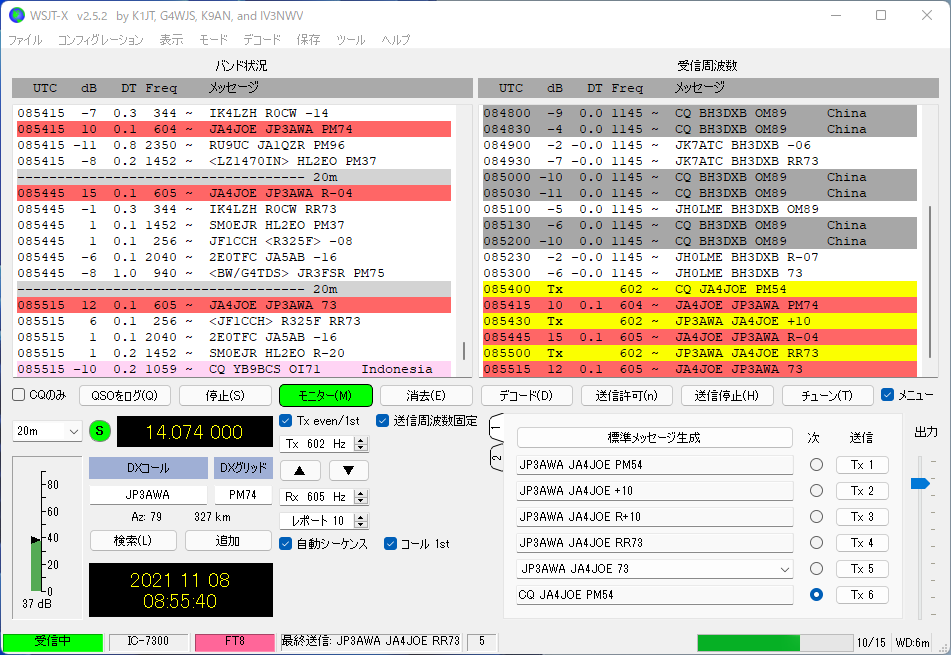Open the 20m band dropdown
Image resolution: width=951 pixels, height=655 pixels.
[47, 431]
